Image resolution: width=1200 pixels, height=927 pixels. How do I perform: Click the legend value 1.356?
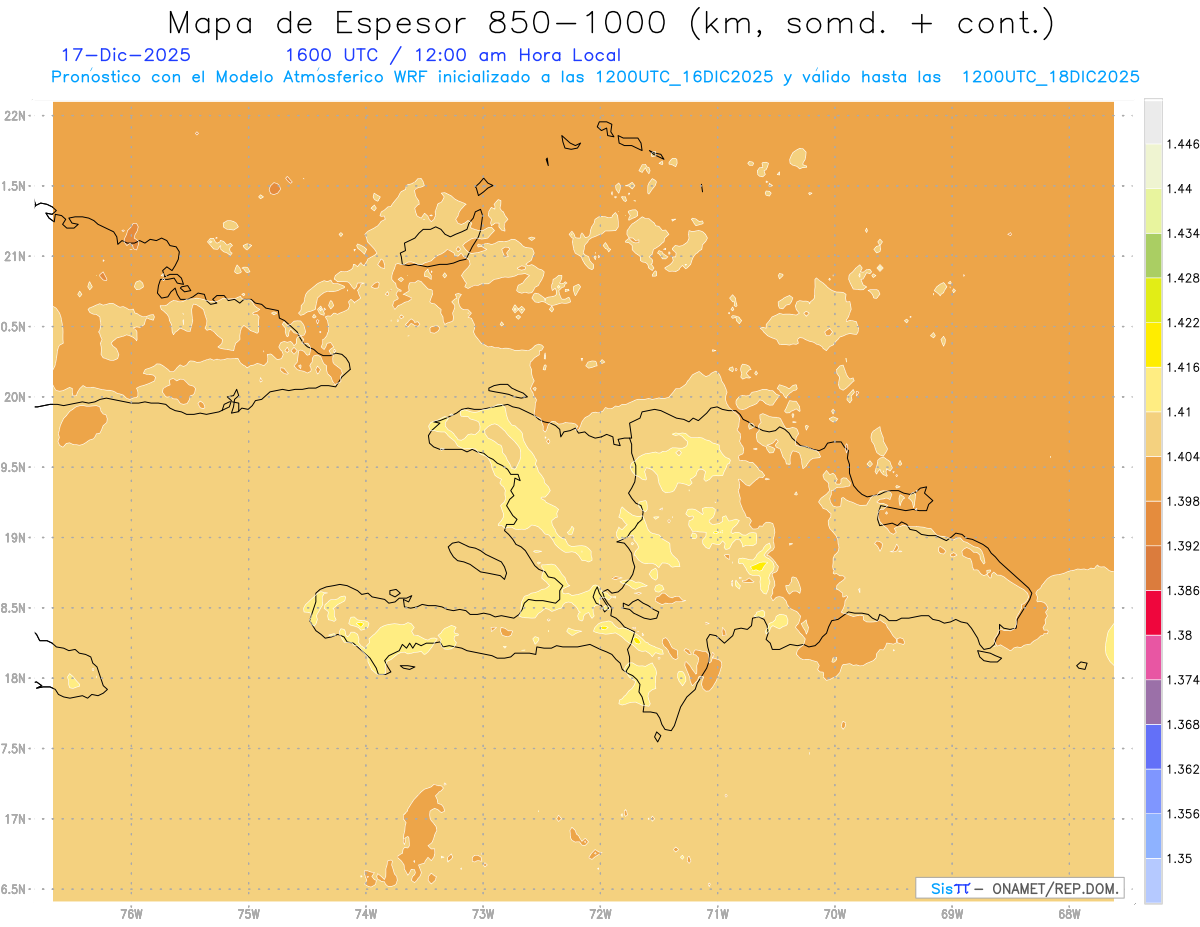(x=1185, y=813)
